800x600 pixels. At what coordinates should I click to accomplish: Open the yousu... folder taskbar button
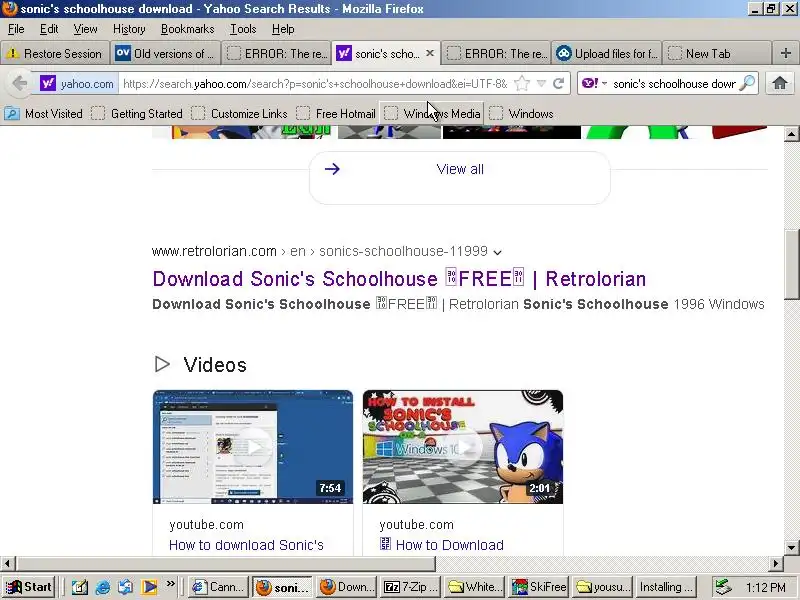coord(603,587)
